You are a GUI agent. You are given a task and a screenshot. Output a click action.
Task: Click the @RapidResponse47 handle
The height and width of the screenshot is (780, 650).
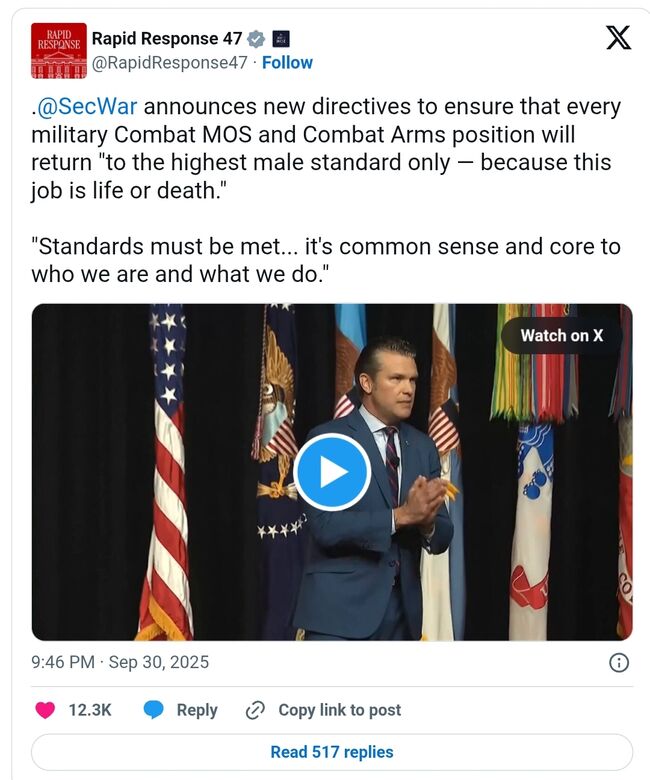[169, 62]
